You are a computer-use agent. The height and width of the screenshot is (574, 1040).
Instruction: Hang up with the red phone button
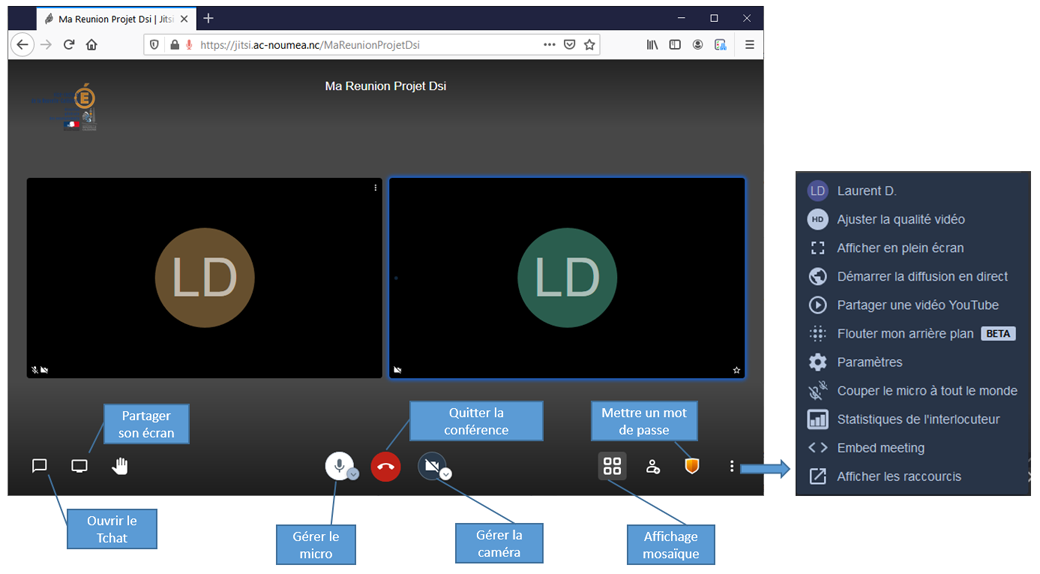[x=386, y=467]
